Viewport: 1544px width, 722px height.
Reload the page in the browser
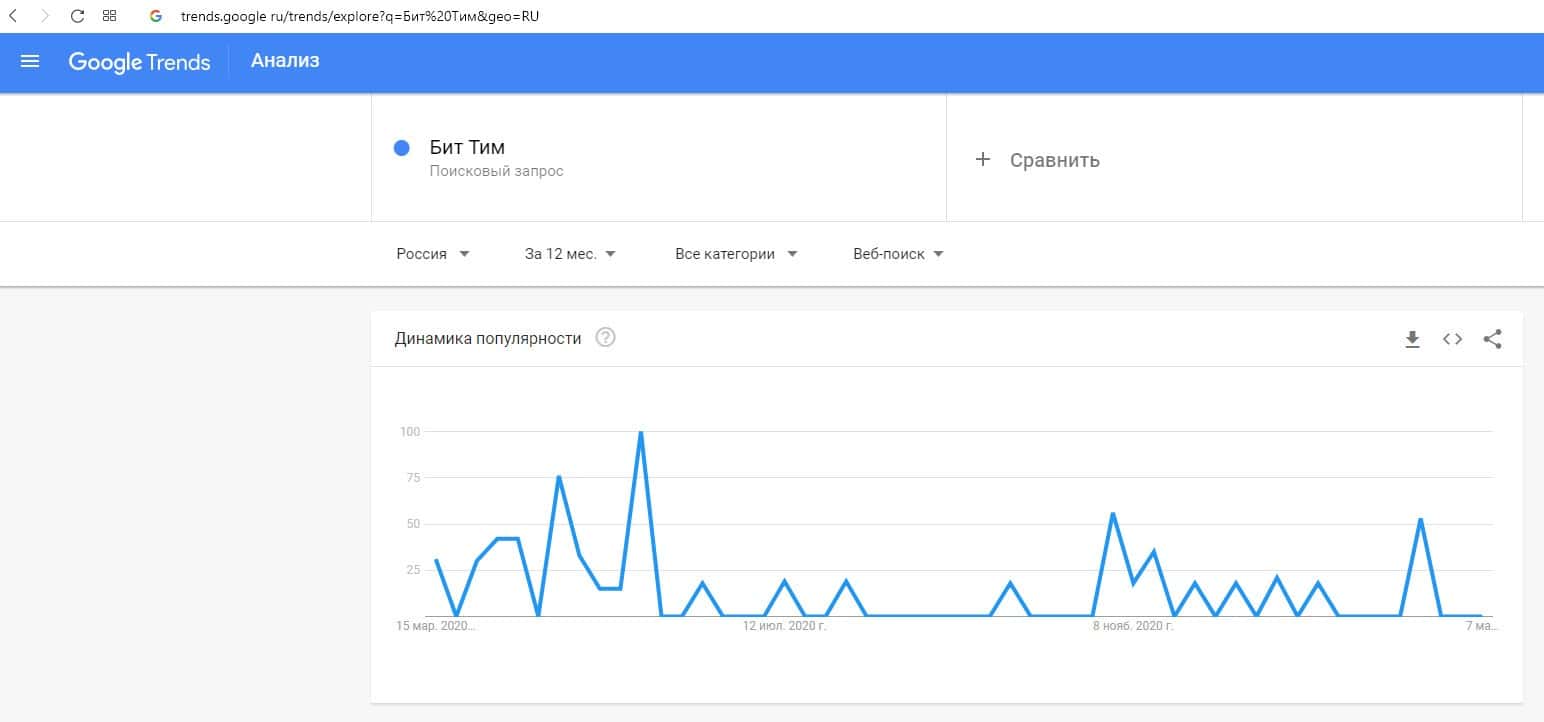point(77,16)
